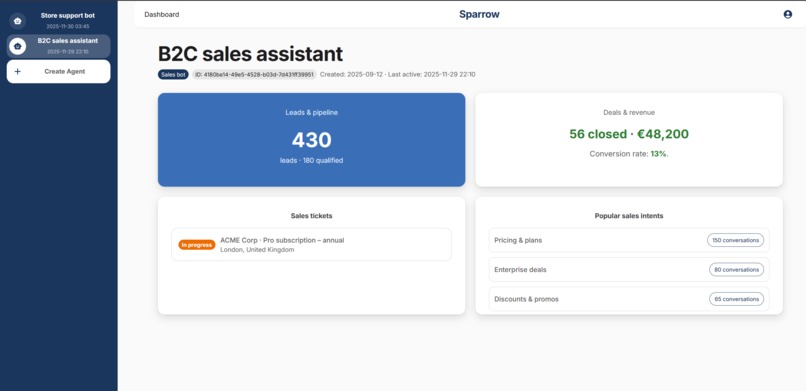Screen dimensions: 806x391
Task: Click the Create Agent button
Action: (x=59, y=71)
